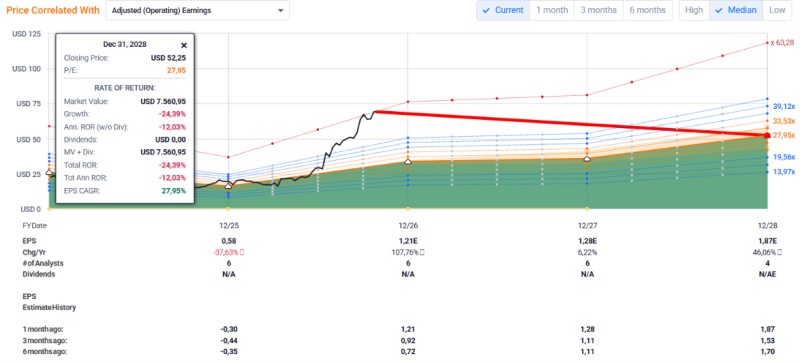
Task: Click the tooltip P/E value 27,95
Action: [x=177, y=70]
